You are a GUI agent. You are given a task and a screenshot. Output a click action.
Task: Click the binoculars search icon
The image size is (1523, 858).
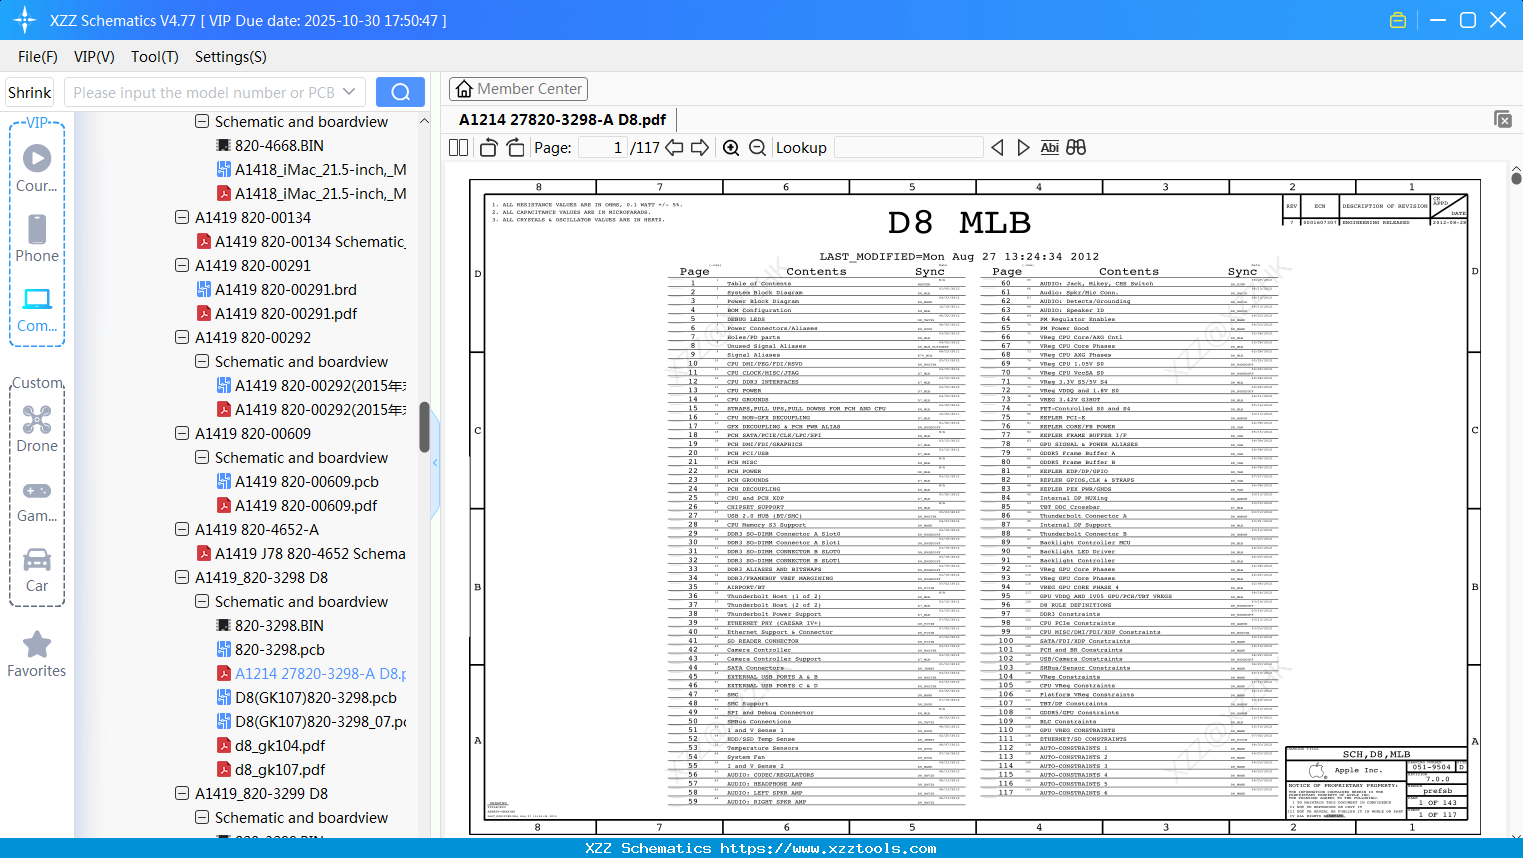(1076, 148)
